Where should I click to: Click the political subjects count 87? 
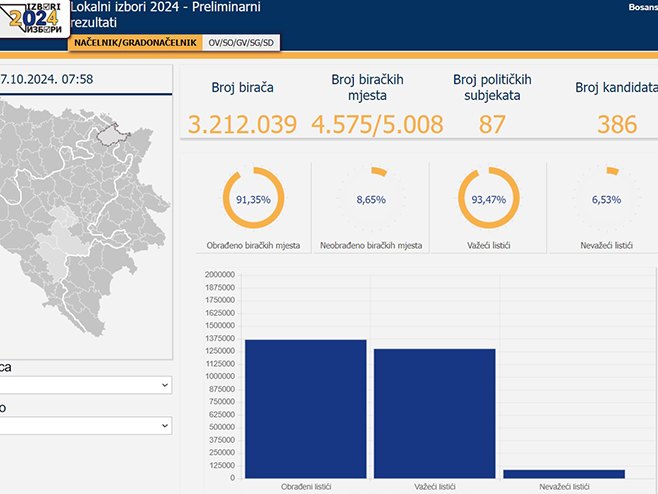point(492,125)
